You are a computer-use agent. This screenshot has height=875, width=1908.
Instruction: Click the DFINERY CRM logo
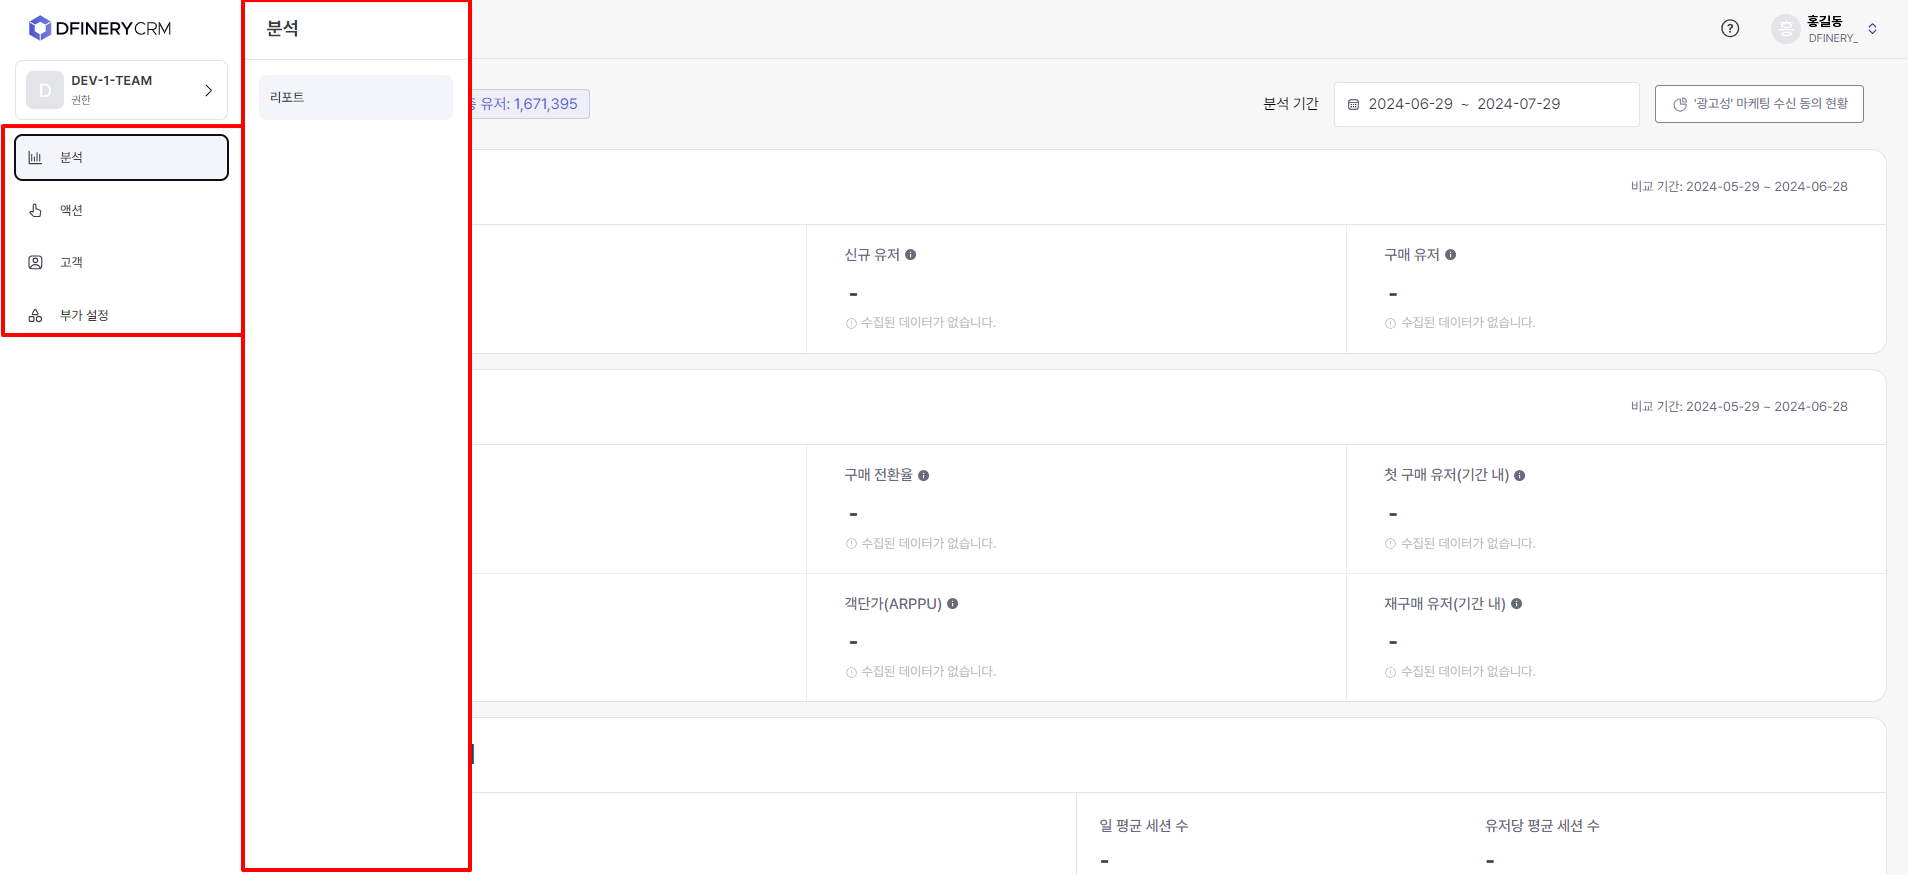[100, 28]
